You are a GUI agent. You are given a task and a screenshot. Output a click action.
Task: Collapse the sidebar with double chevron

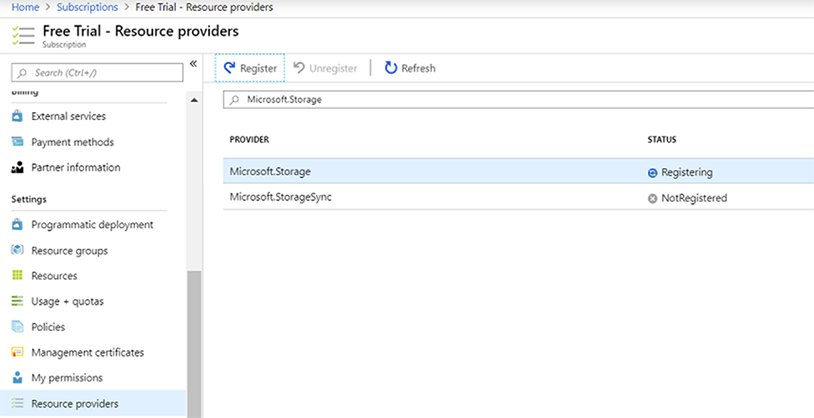coord(194,64)
